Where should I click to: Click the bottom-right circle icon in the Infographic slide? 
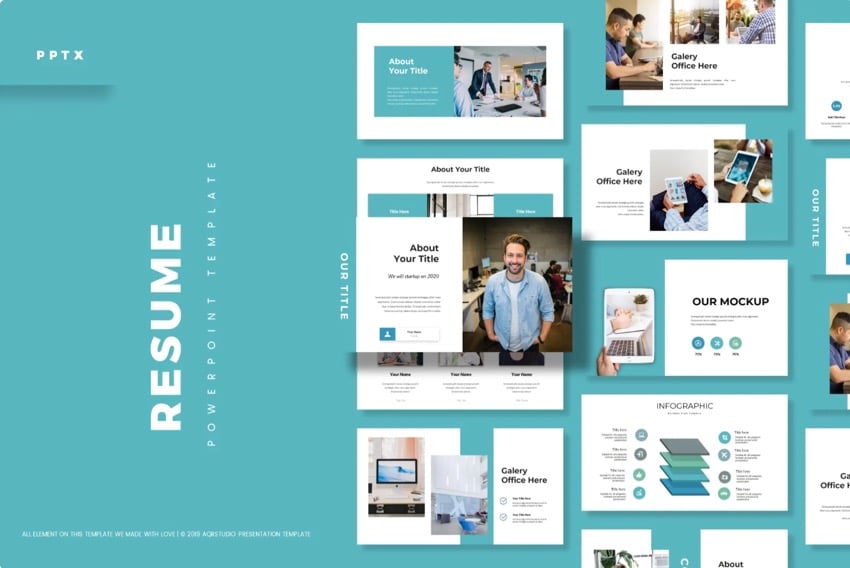click(x=724, y=493)
